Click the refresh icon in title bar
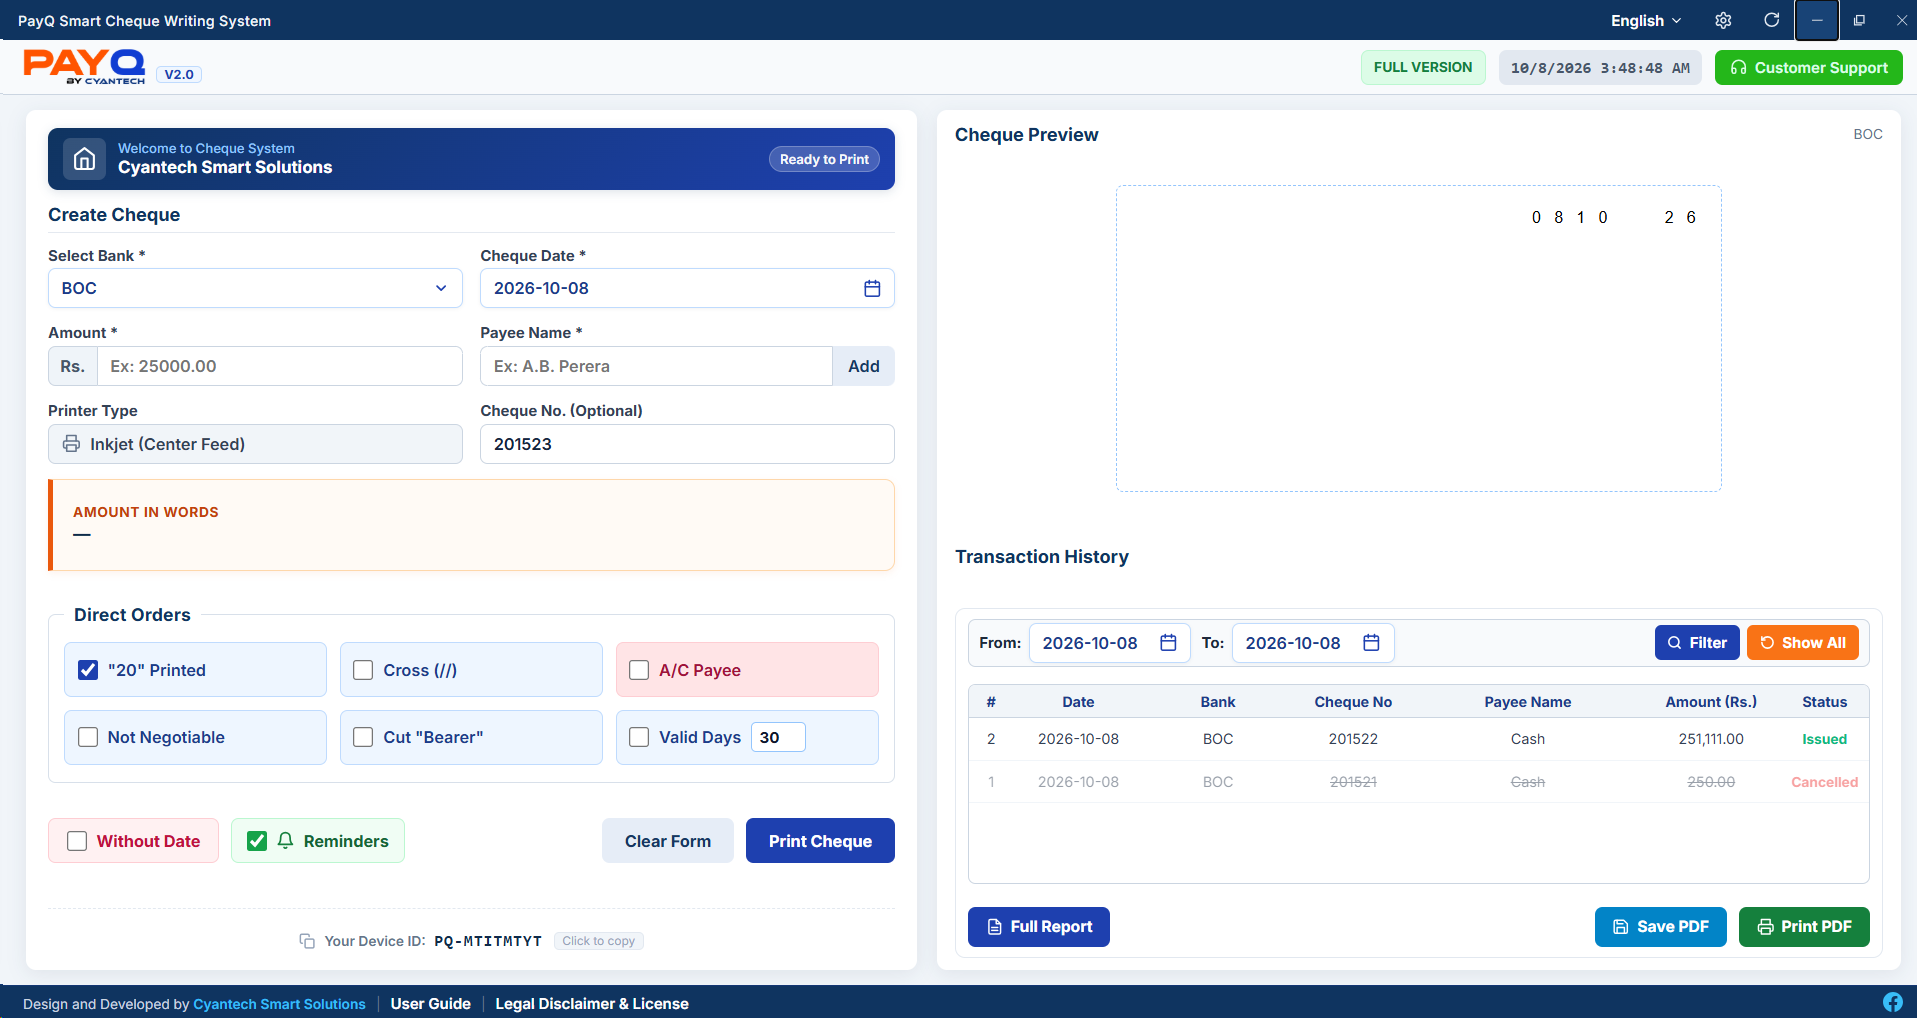The width and height of the screenshot is (1917, 1018). 1771,20
